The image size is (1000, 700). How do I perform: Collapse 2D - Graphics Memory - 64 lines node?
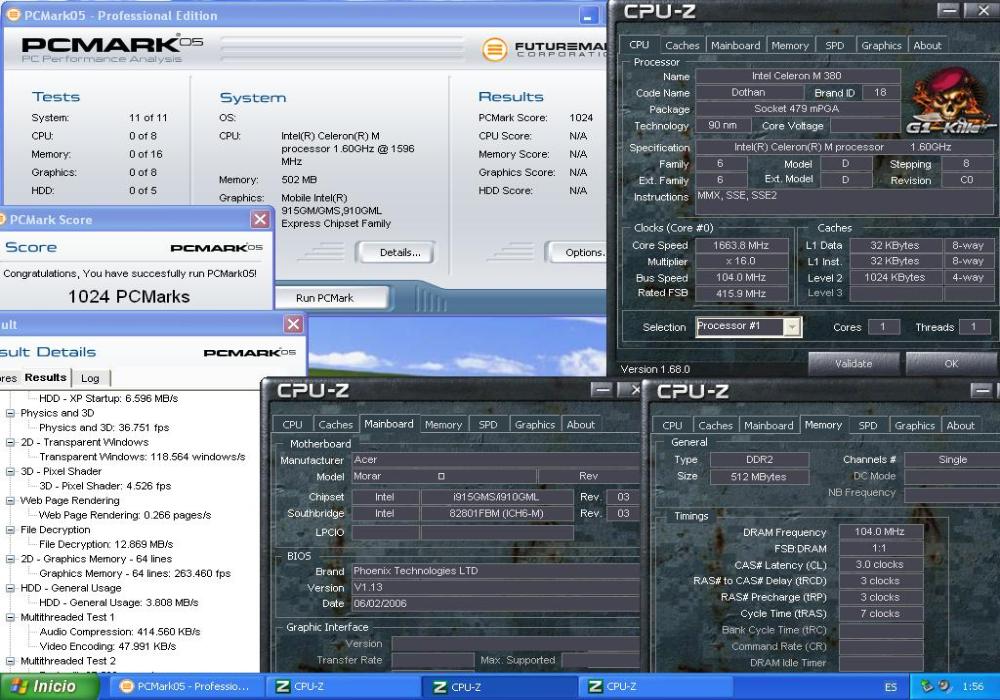10,559
